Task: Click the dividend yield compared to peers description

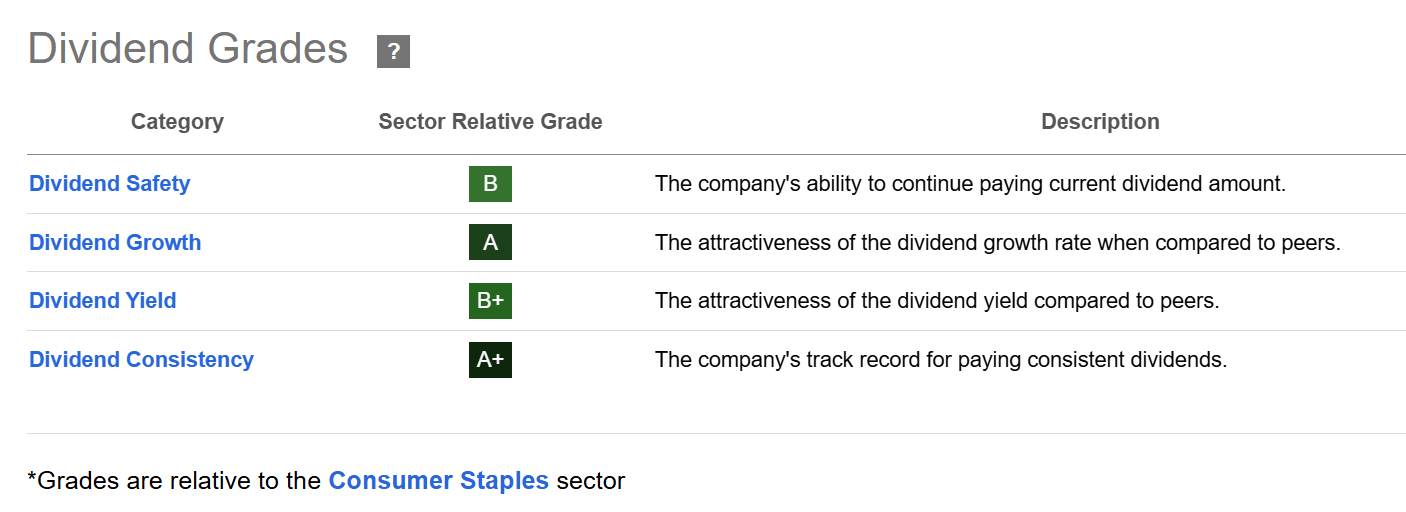Action: coord(937,301)
